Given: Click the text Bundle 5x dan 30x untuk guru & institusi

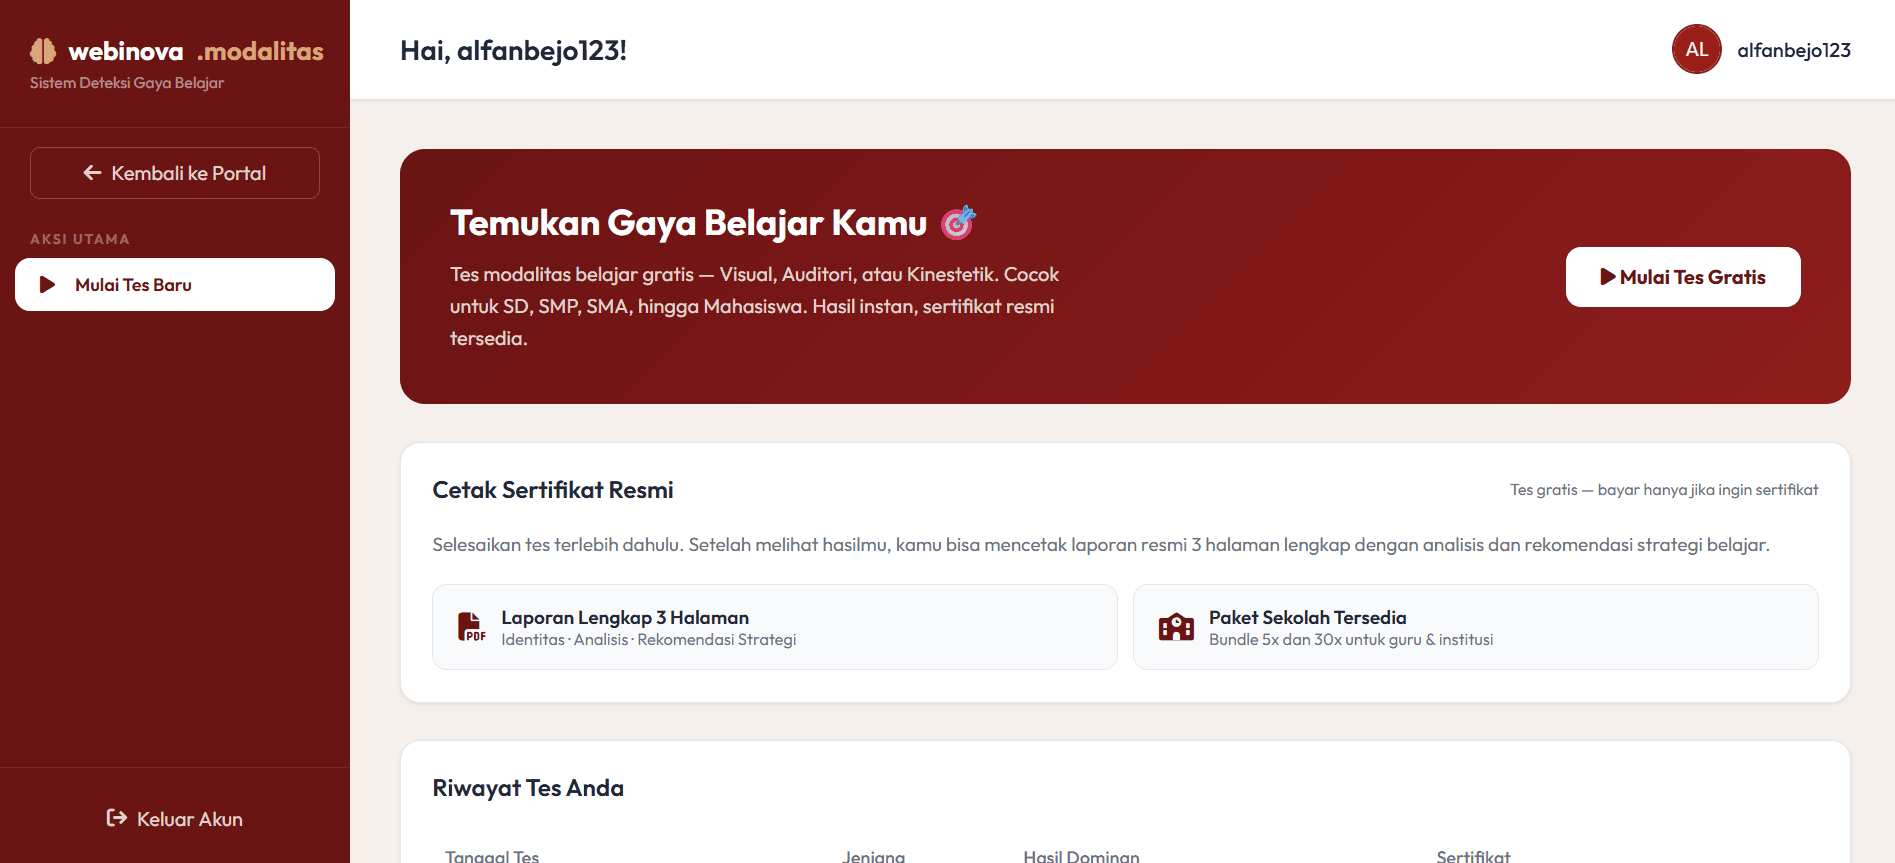Looking at the screenshot, I should 1351,640.
